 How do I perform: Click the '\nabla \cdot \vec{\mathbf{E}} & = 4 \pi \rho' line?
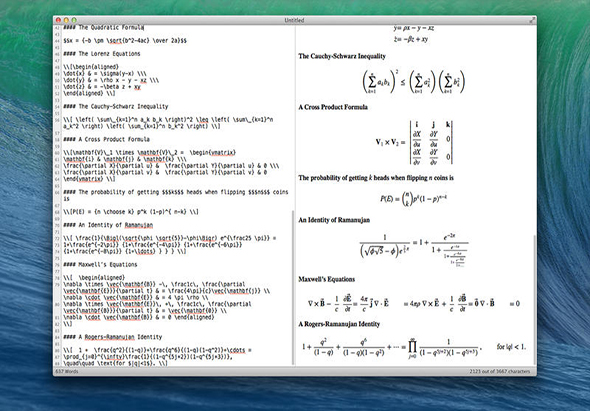click(x=135, y=297)
